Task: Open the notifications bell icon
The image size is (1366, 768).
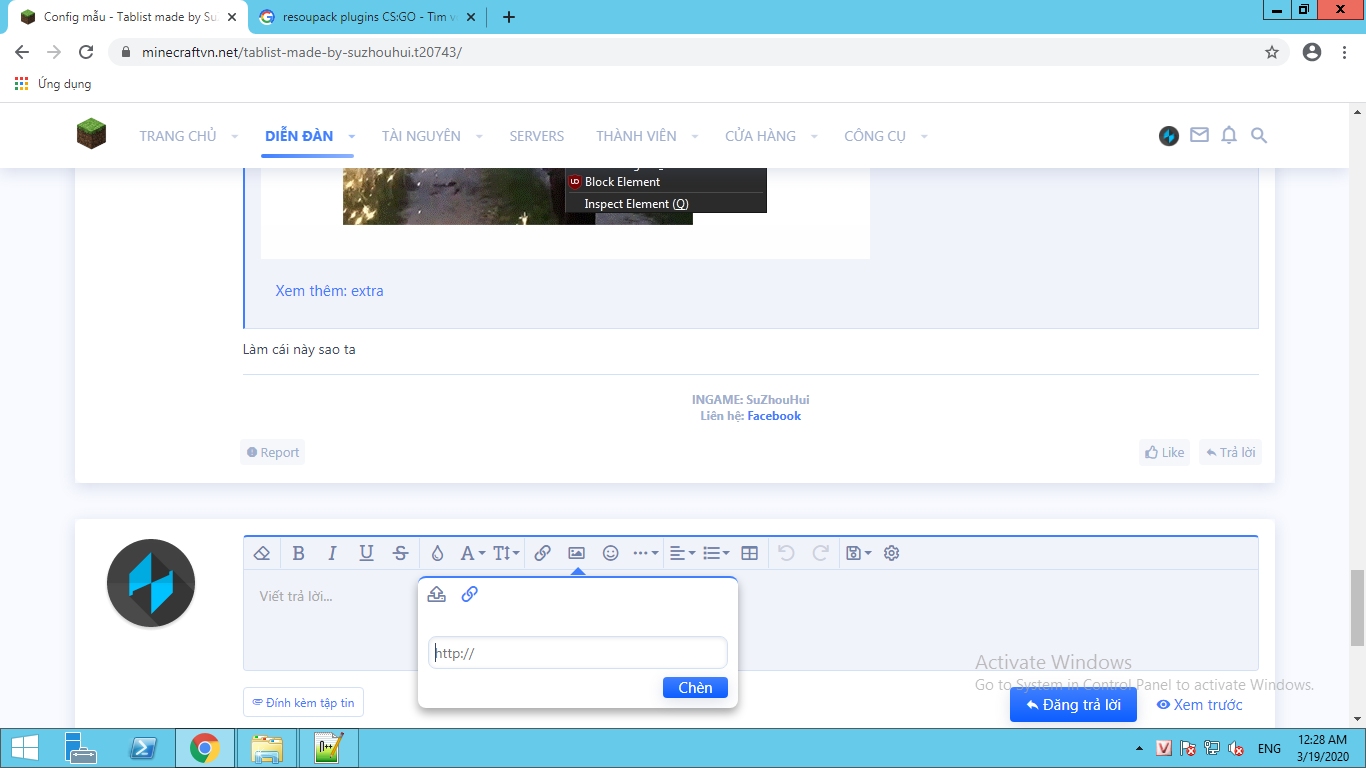Action: pos(1229,135)
